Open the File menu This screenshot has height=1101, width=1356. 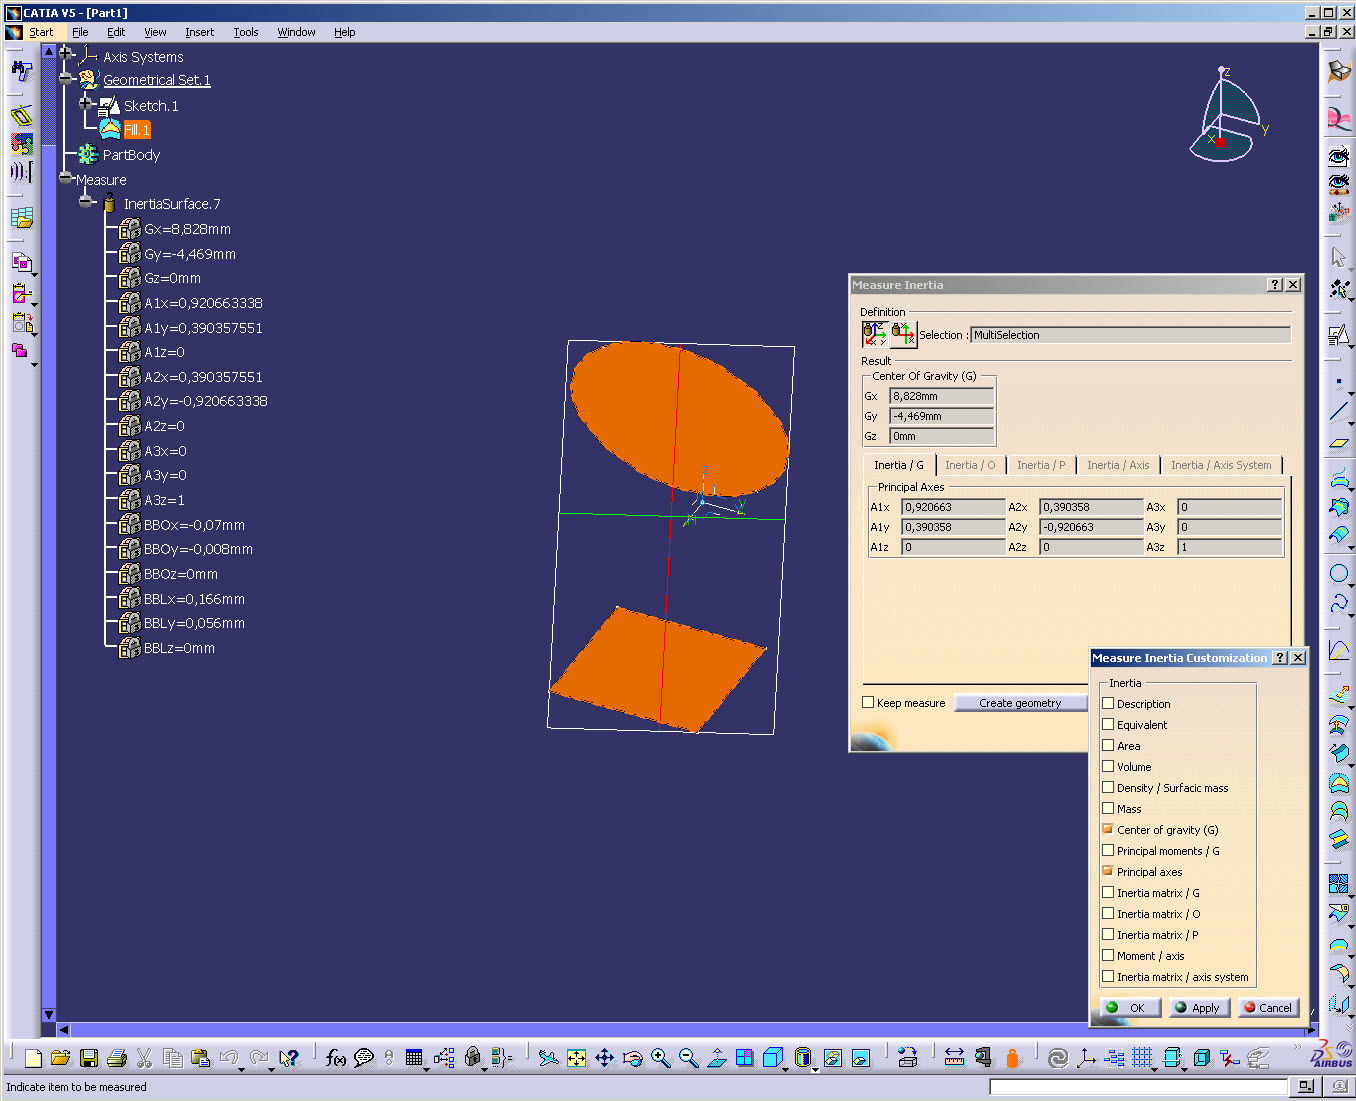pos(80,32)
